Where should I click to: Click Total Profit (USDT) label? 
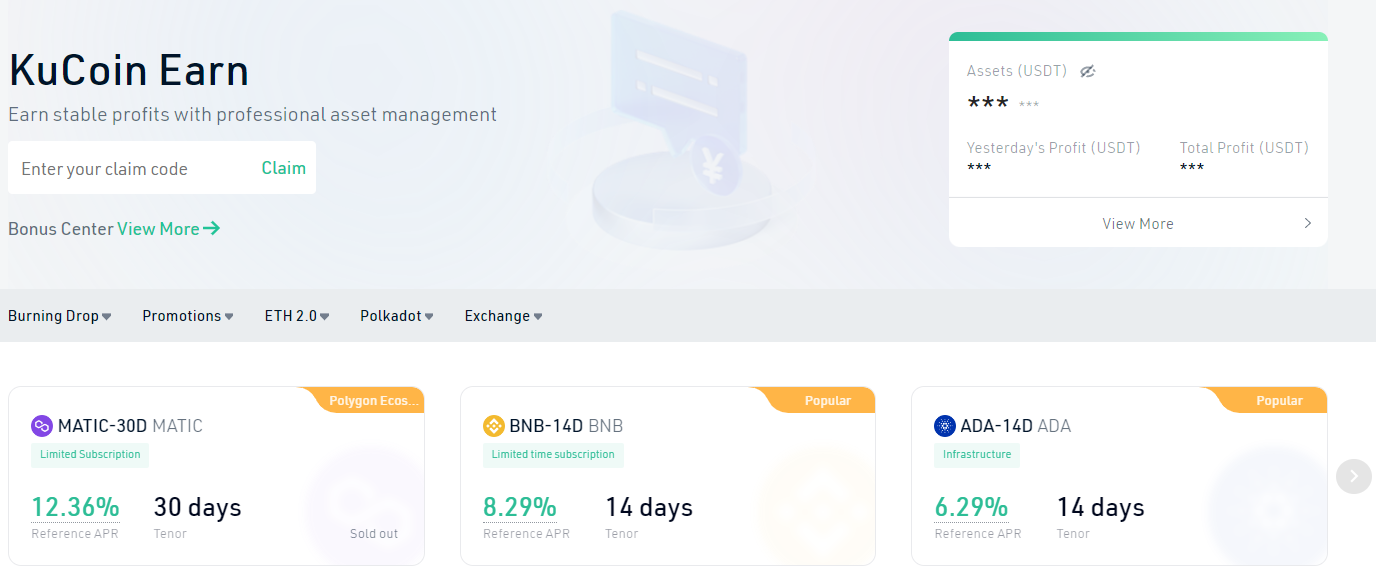(x=1244, y=148)
